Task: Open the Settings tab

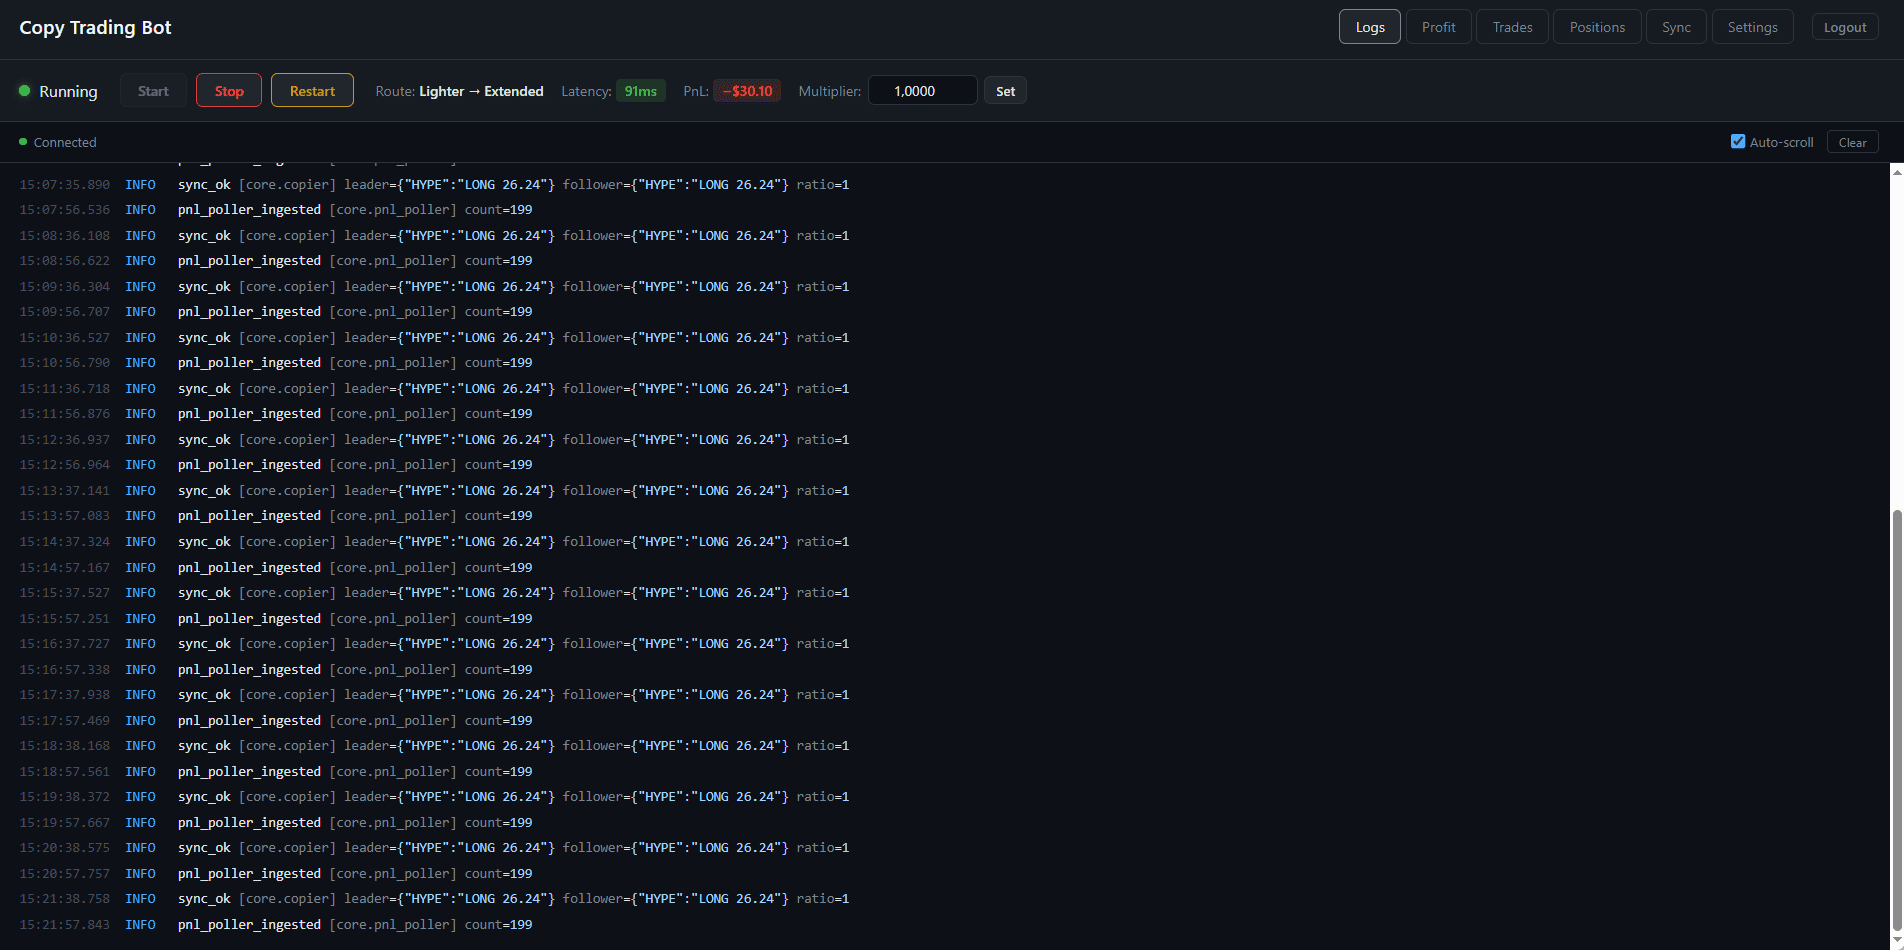Action: click(1752, 27)
